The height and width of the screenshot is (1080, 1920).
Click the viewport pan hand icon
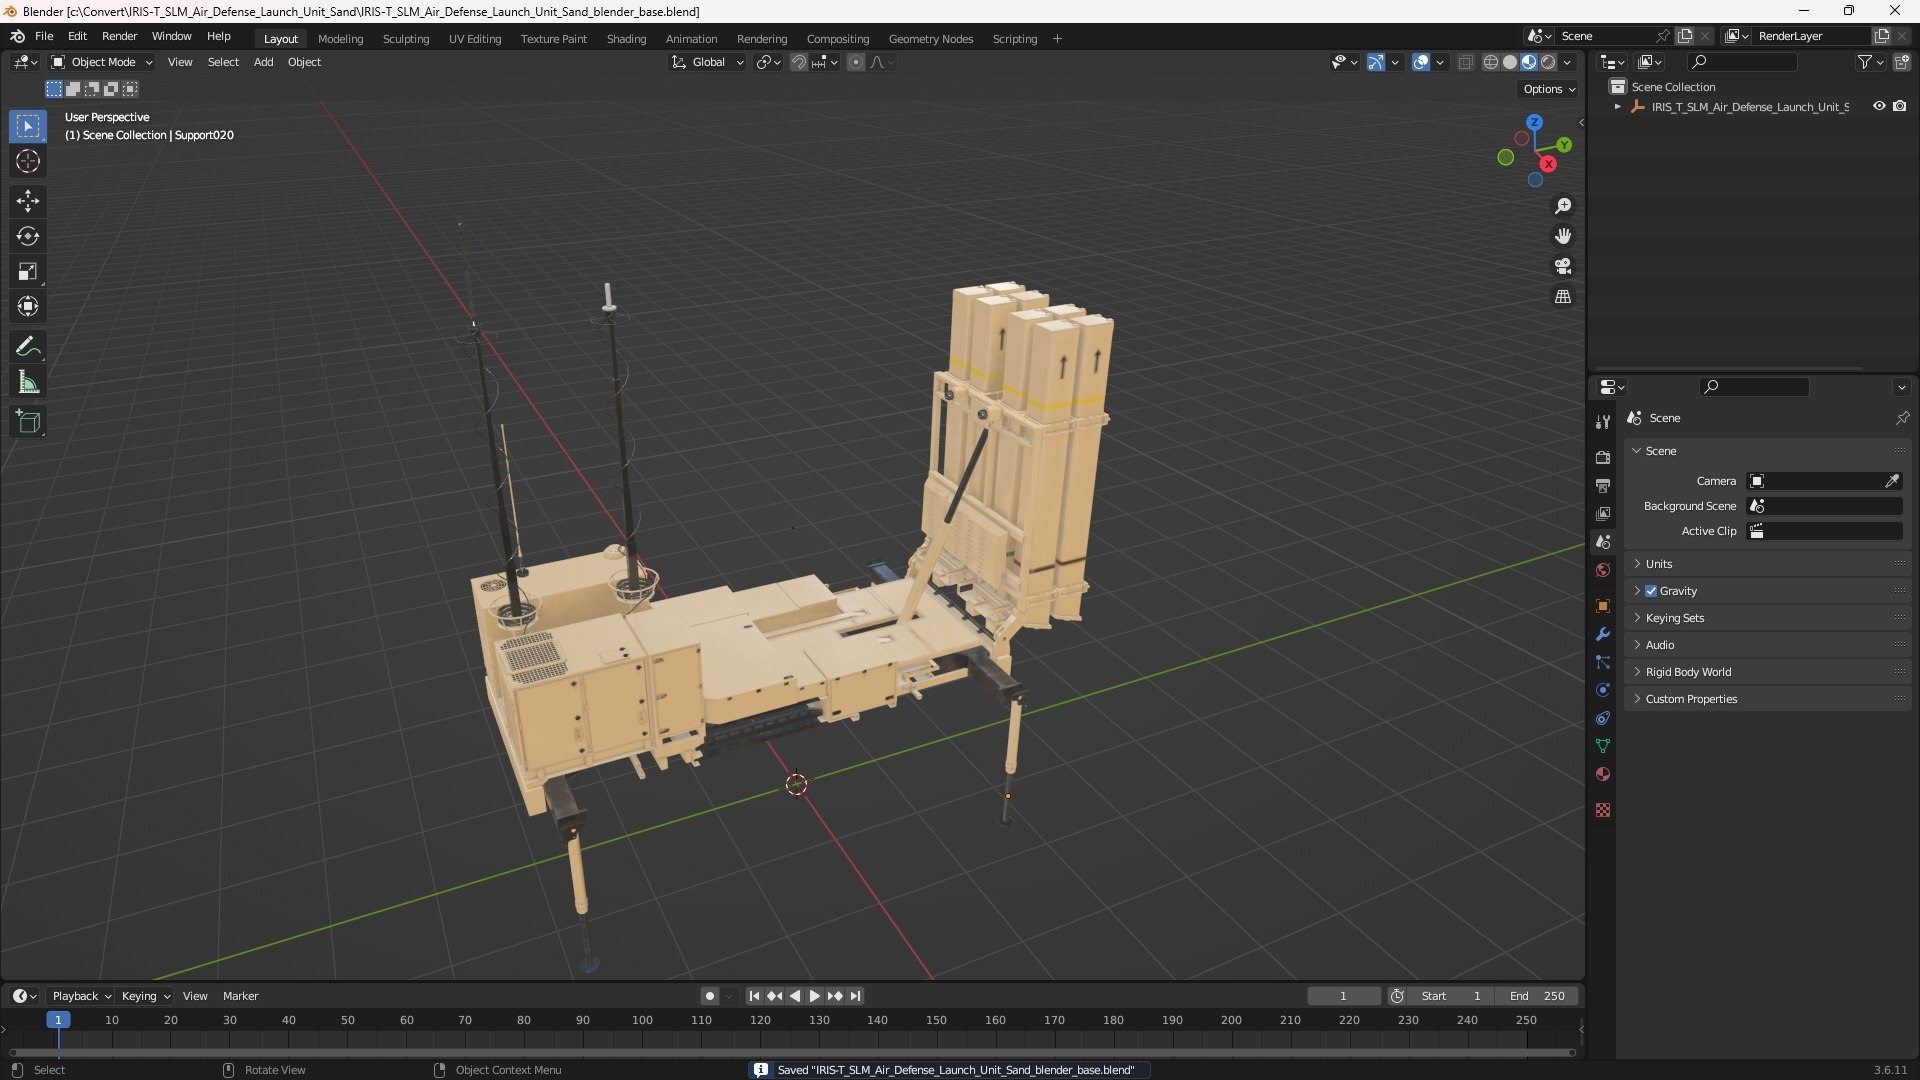[x=1563, y=236]
